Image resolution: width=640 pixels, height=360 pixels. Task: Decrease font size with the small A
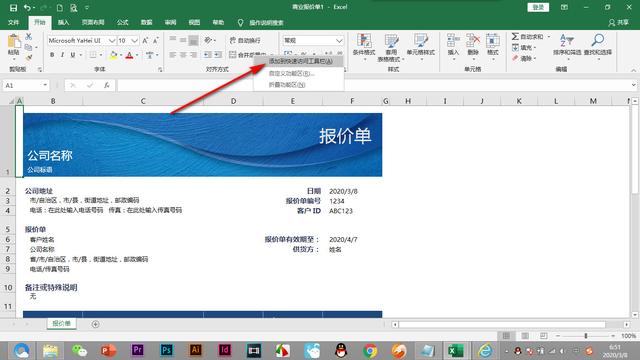coord(156,40)
